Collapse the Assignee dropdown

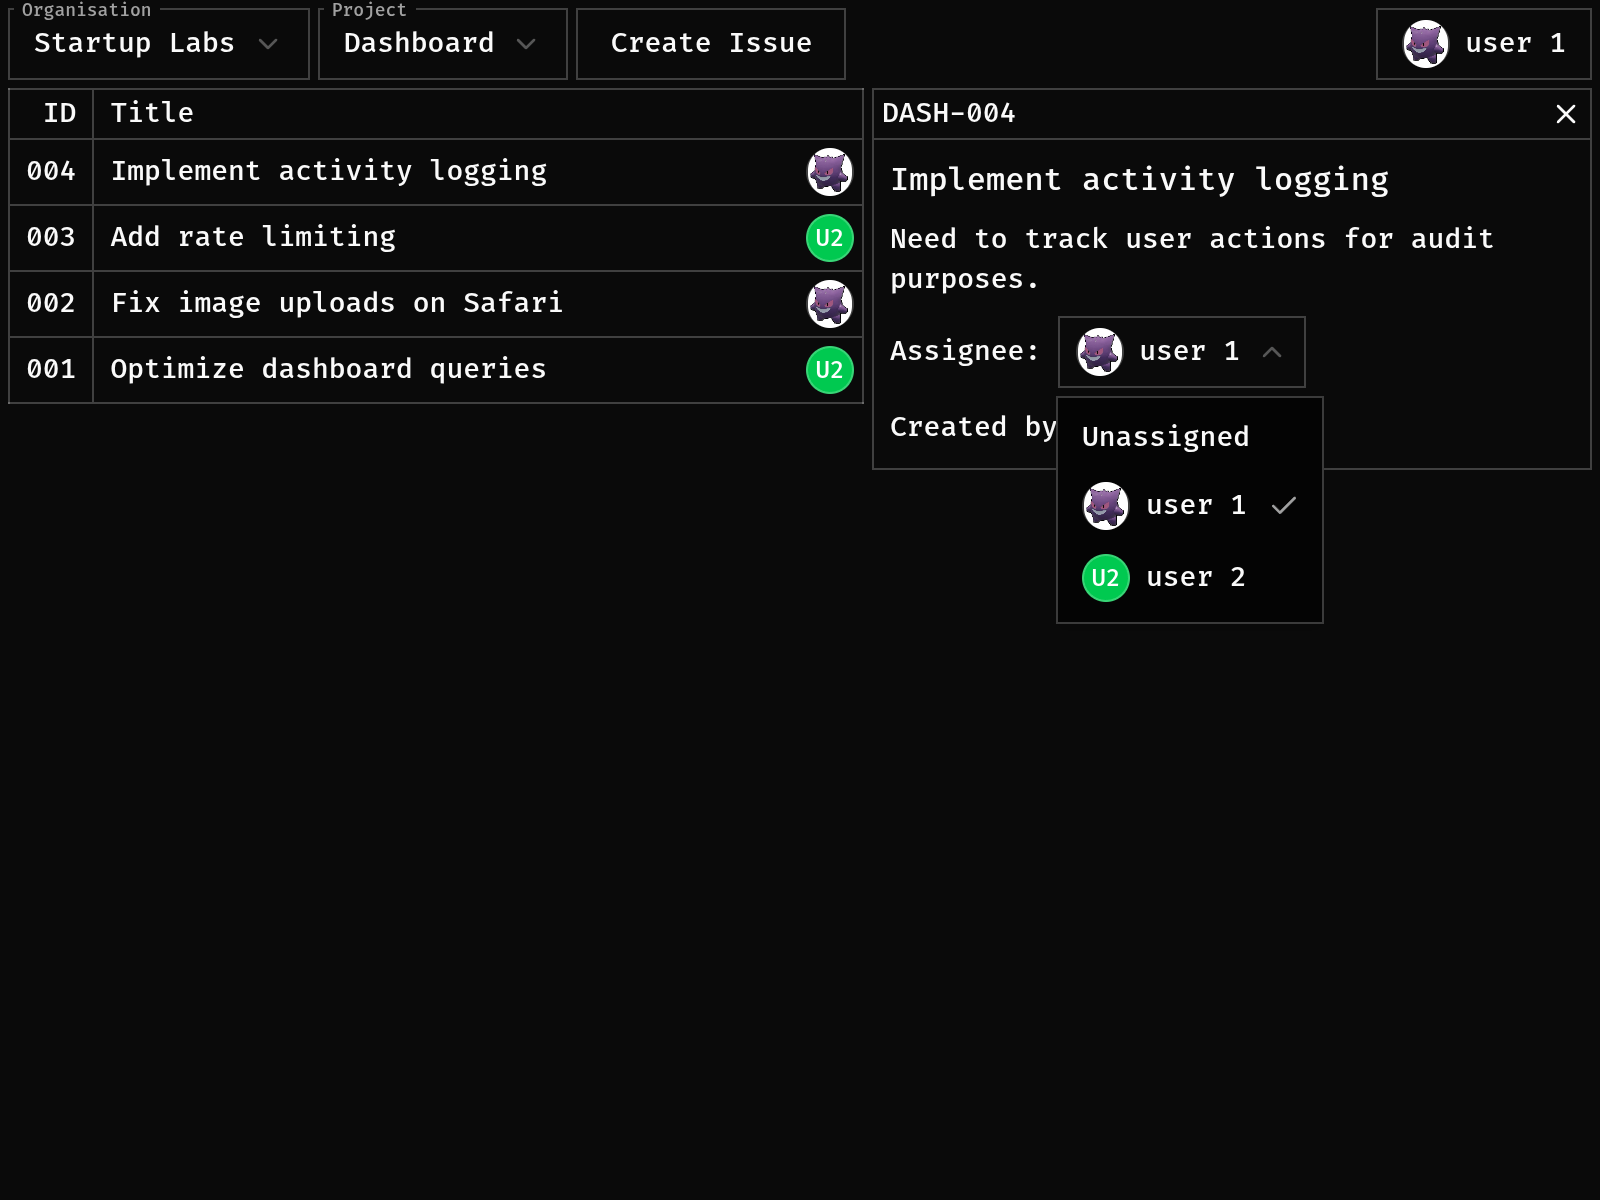1181,352
